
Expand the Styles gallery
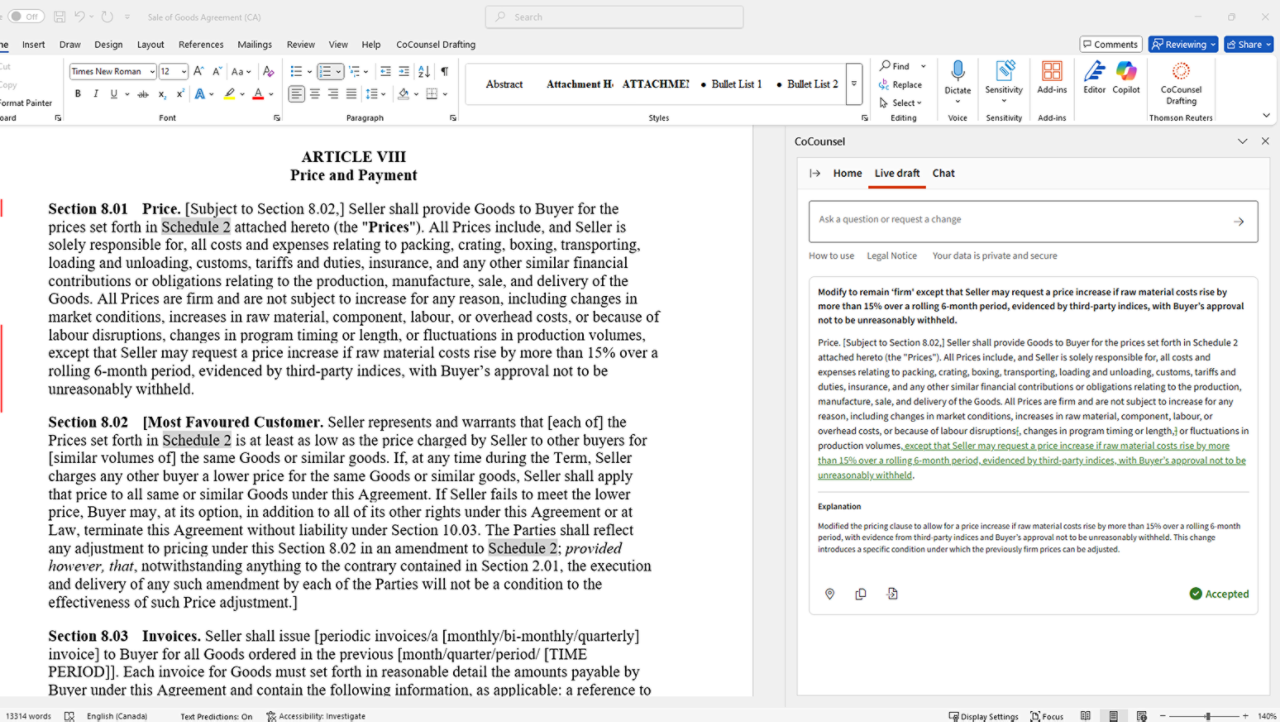click(854, 85)
